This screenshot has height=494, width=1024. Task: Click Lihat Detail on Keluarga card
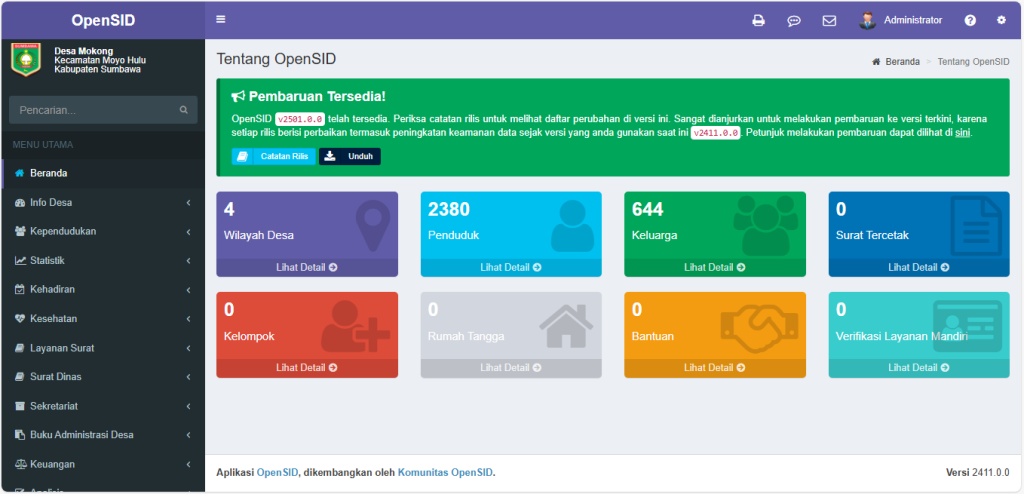click(x=714, y=267)
